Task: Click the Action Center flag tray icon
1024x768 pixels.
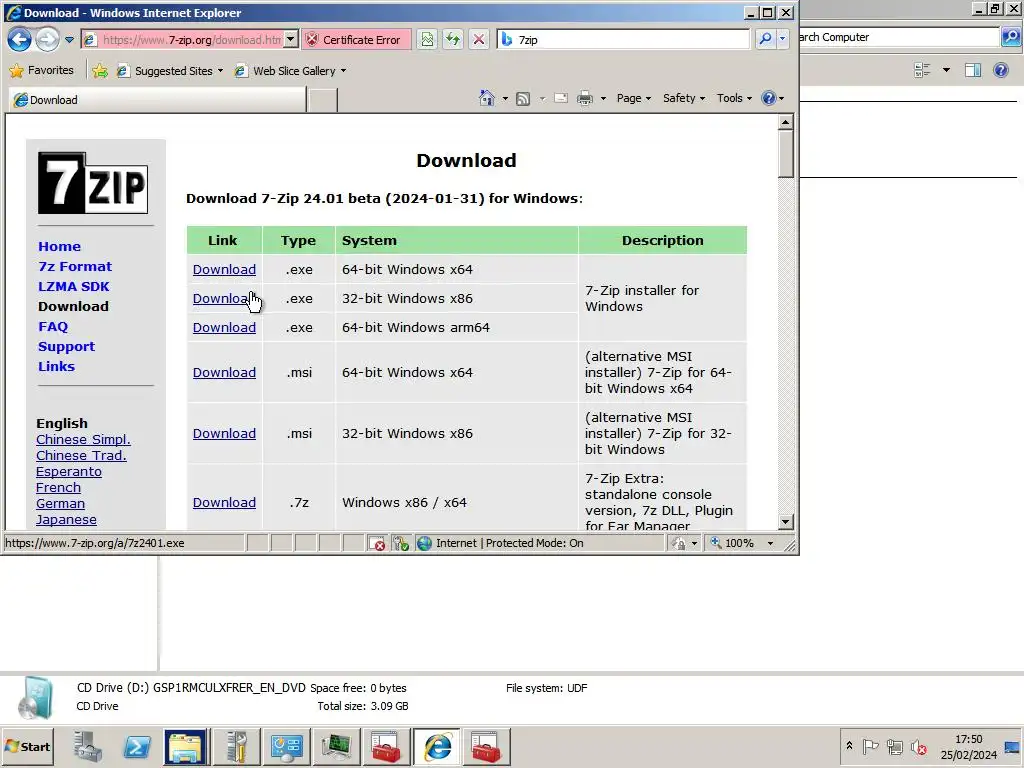Action: (x=870, y=746)
